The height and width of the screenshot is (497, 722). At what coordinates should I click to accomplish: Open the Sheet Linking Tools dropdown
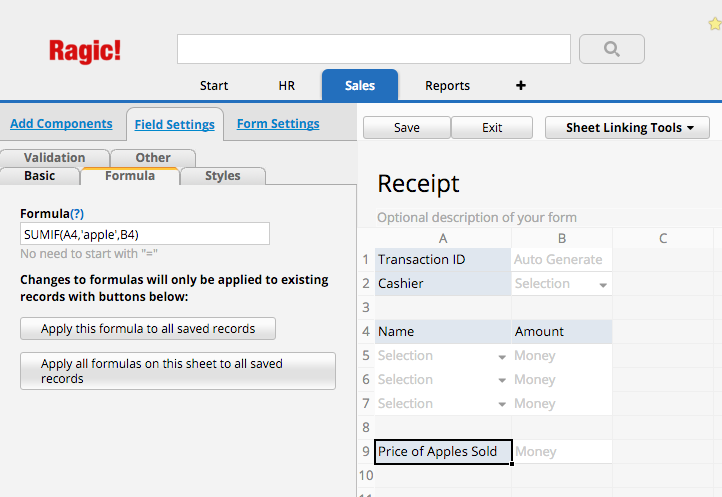627,128
